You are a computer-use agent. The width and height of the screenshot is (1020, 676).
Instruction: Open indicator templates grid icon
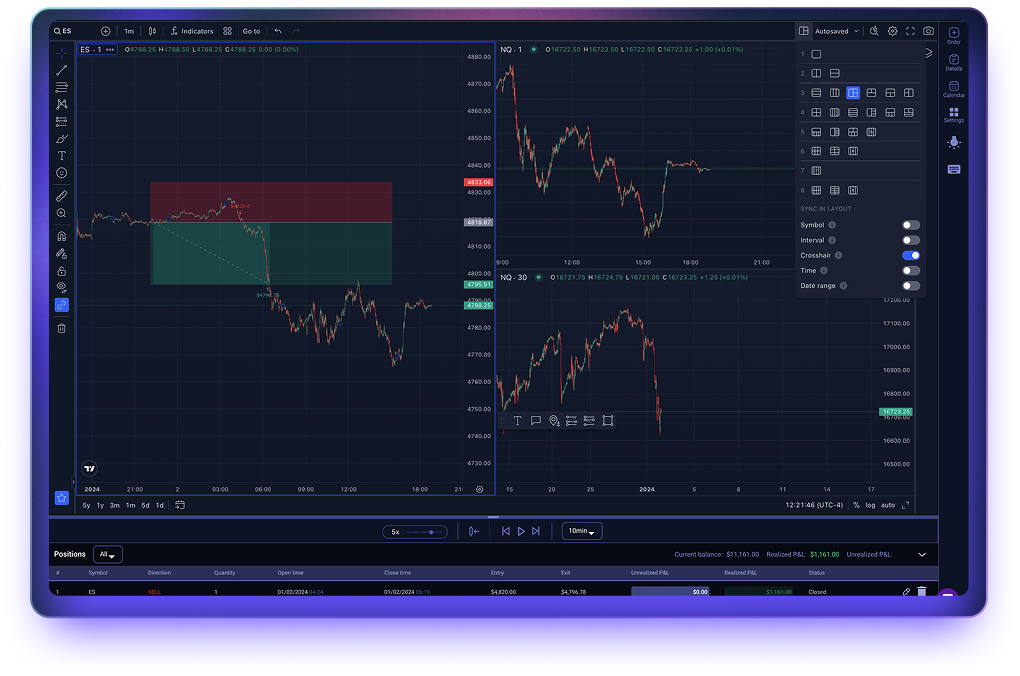pyautogui.click(x=227, y=31)
